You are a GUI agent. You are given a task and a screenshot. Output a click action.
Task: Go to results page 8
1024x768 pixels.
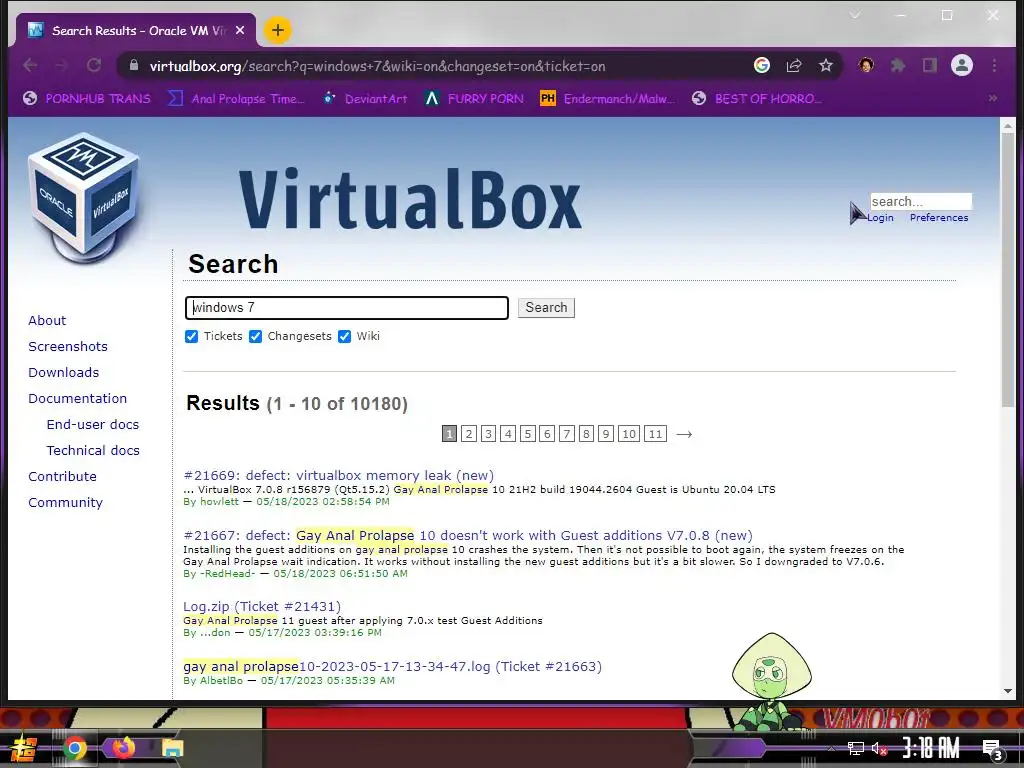(586, 434)
